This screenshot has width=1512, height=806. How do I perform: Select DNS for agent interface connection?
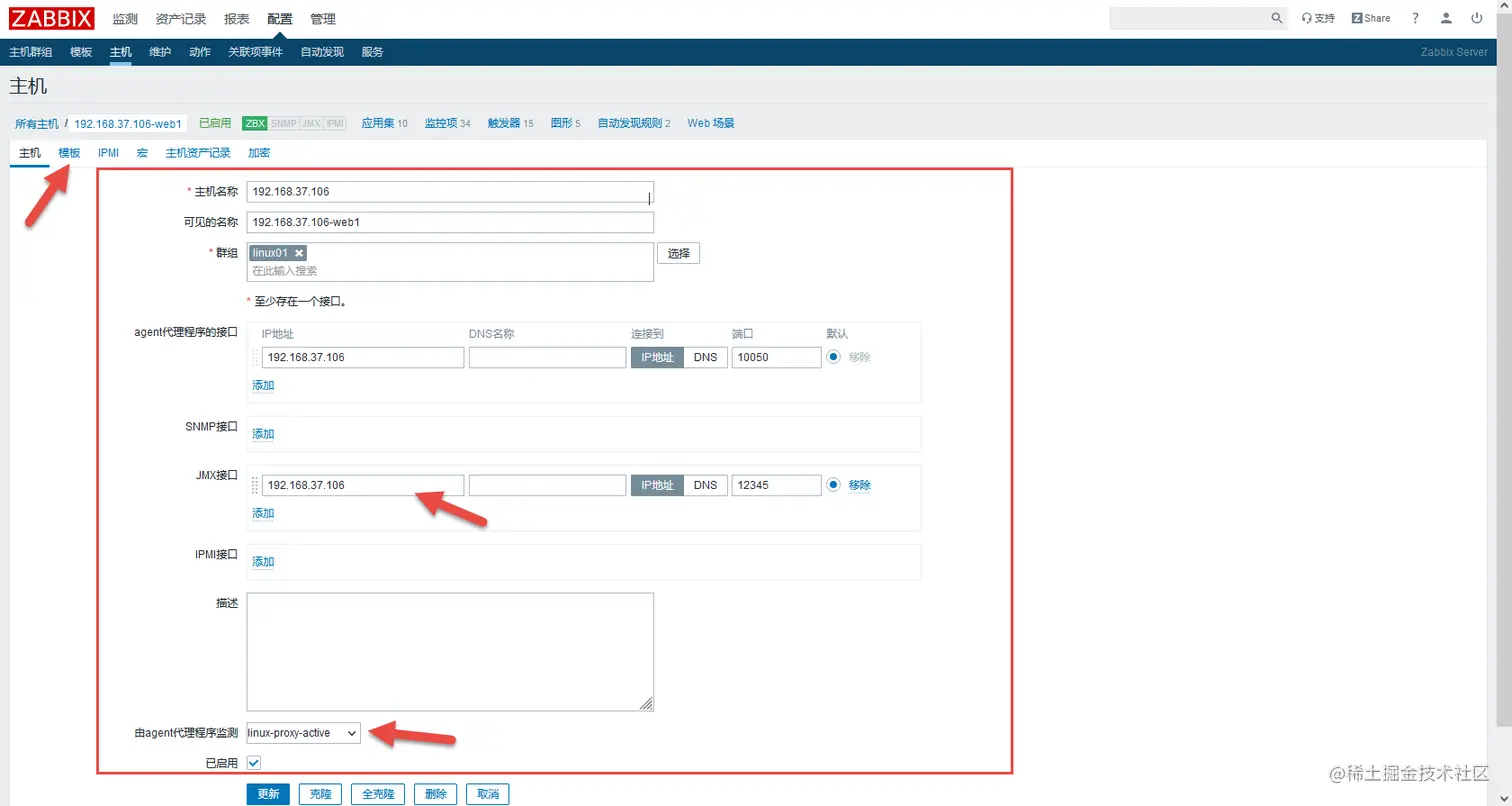pyautogui.click(x=706, y=357)
